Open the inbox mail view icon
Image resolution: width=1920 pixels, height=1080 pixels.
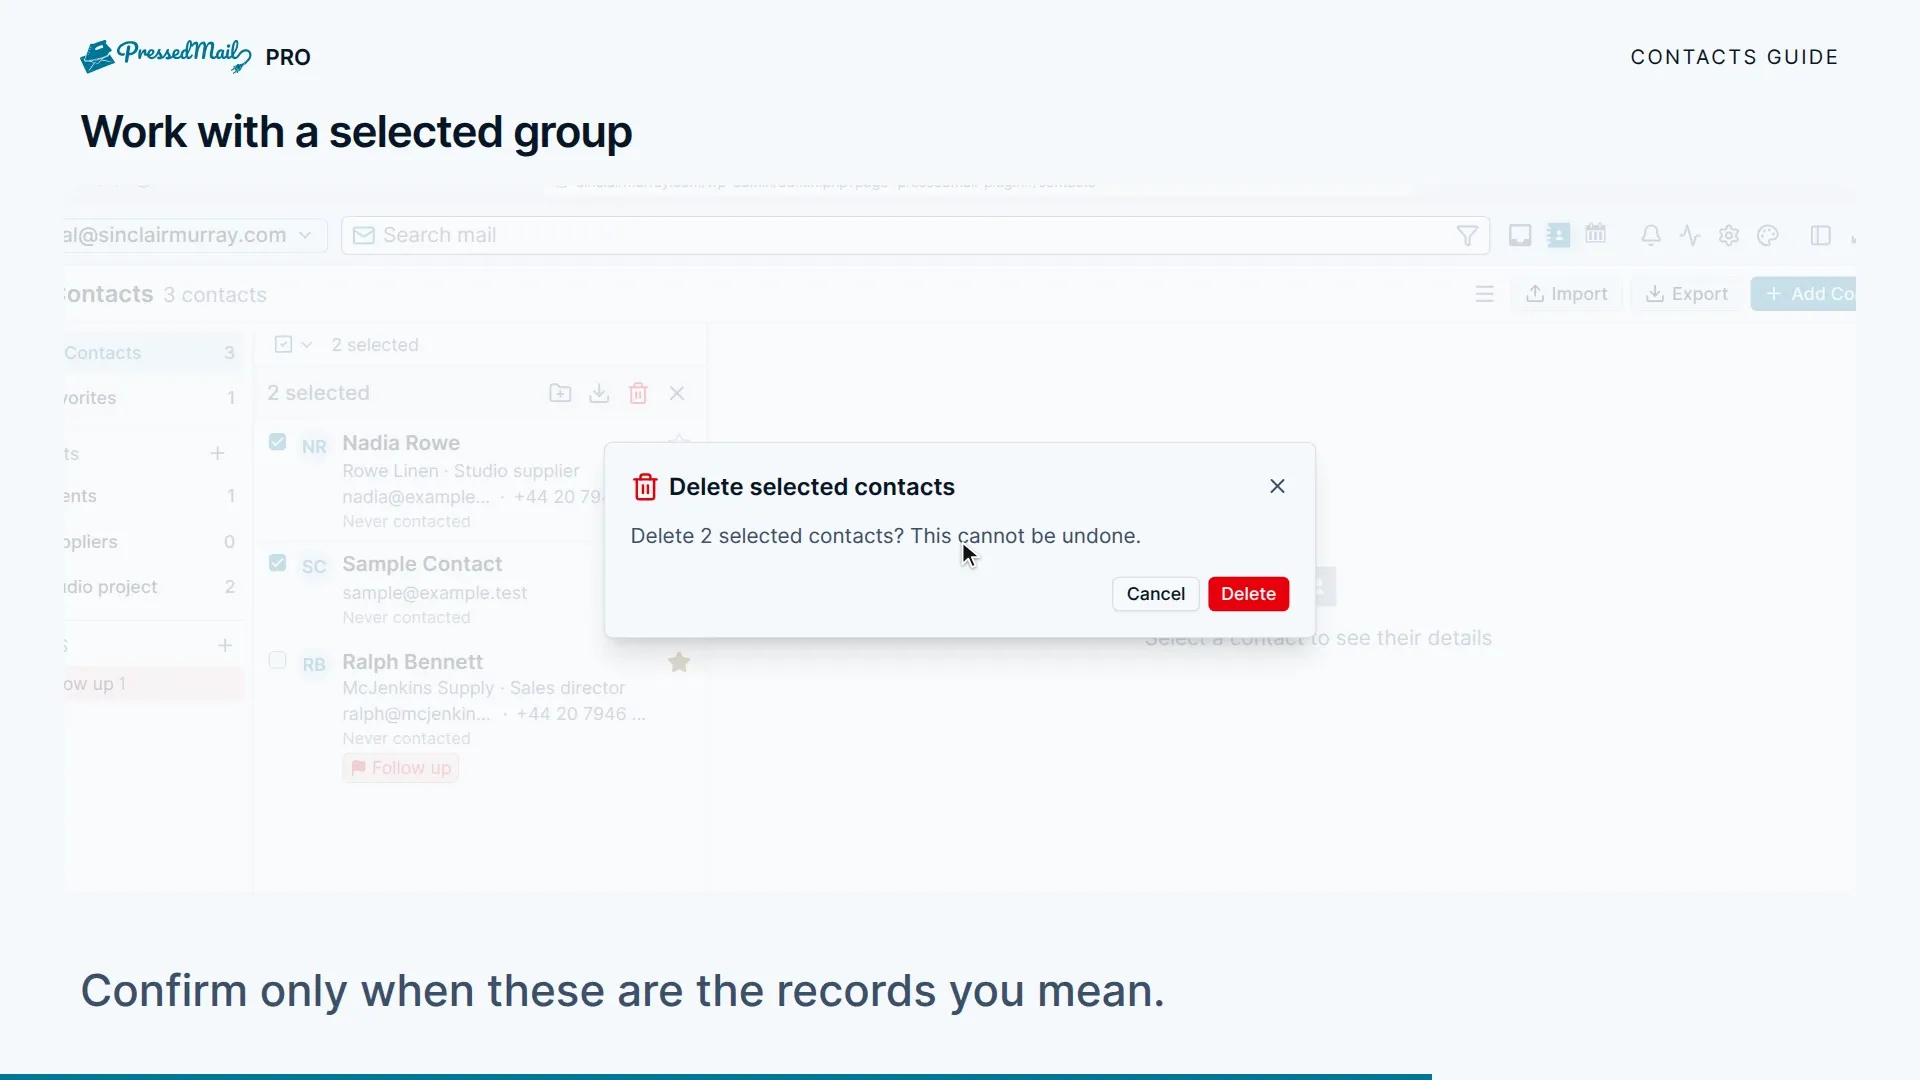coord(1520,236)
